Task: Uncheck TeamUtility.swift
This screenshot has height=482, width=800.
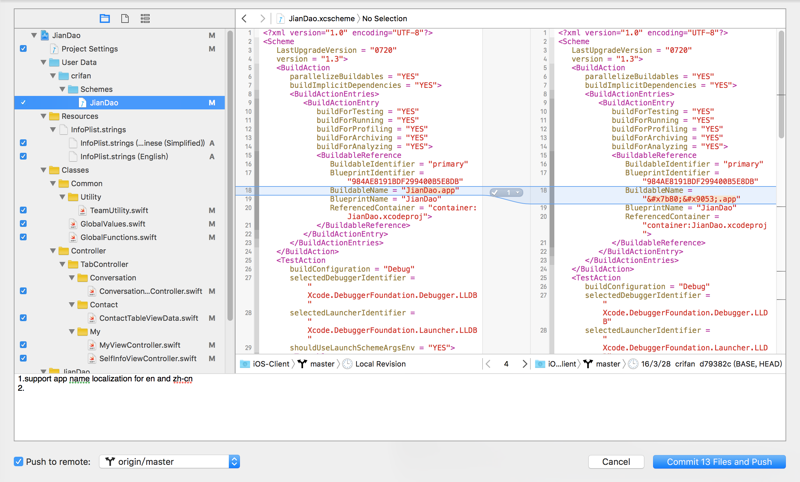Action: (x=23, y=210)
